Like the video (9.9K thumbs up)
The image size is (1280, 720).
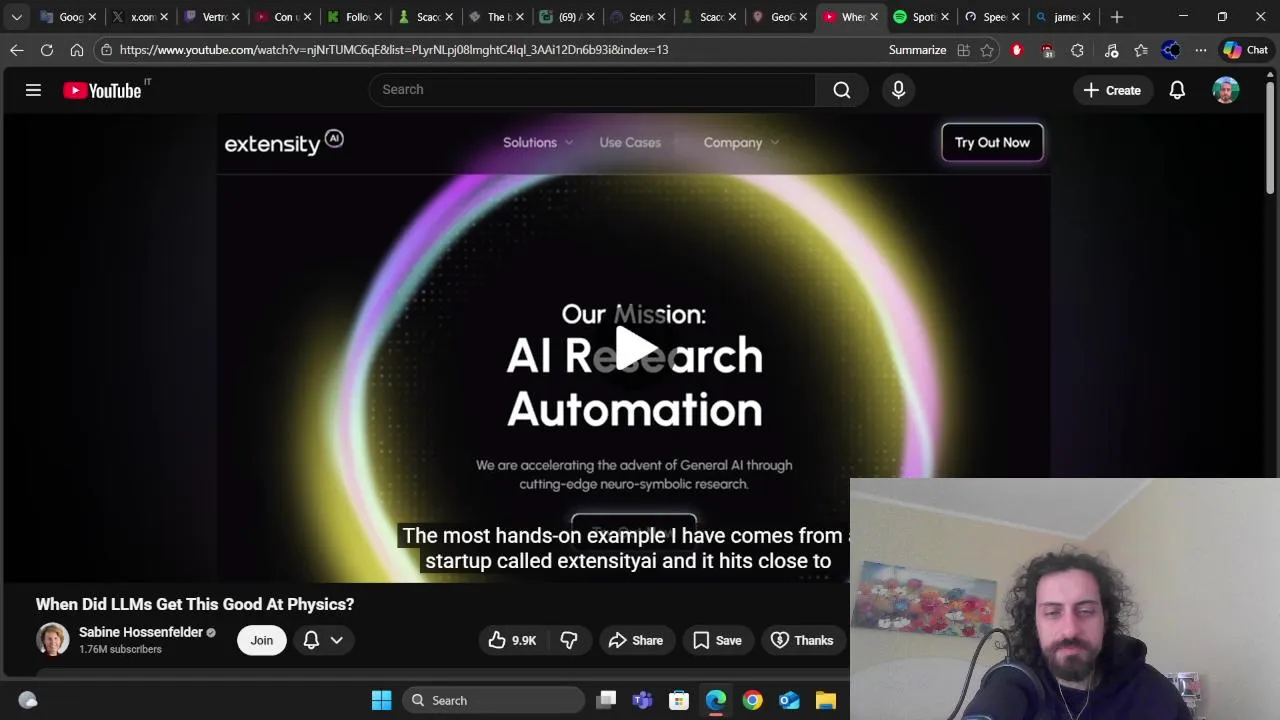pyautogui.click(x=512, y=640)
